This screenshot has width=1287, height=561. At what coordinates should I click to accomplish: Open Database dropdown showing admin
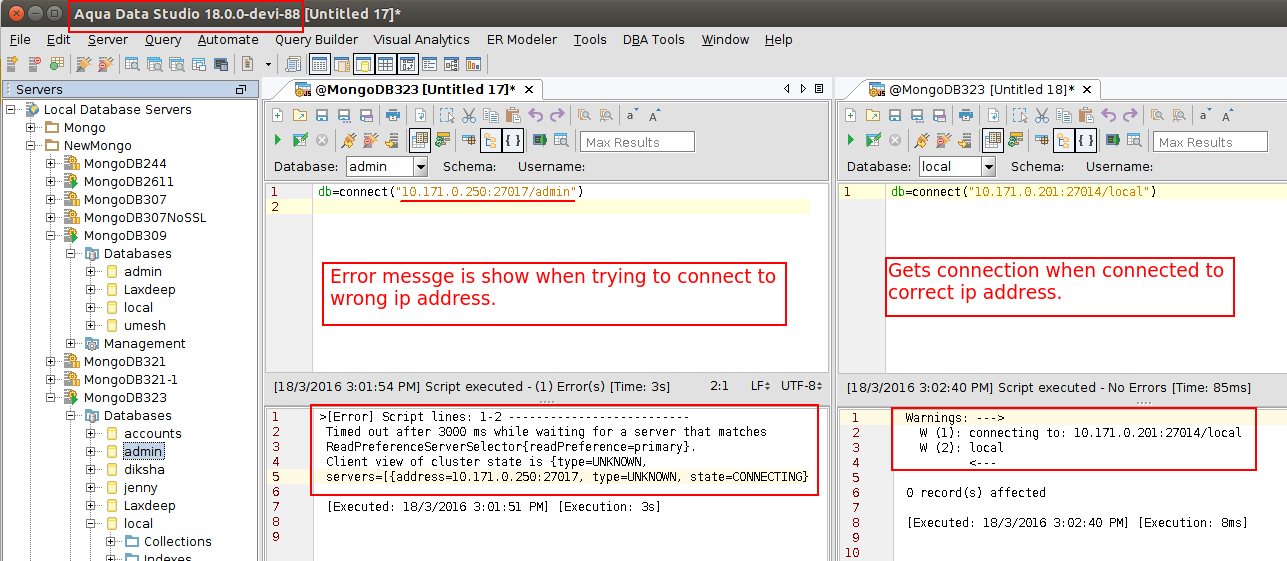420,167
